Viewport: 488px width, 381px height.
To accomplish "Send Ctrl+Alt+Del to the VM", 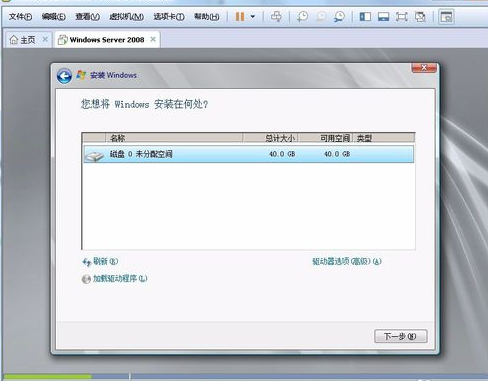I will (x=276, y=16).
